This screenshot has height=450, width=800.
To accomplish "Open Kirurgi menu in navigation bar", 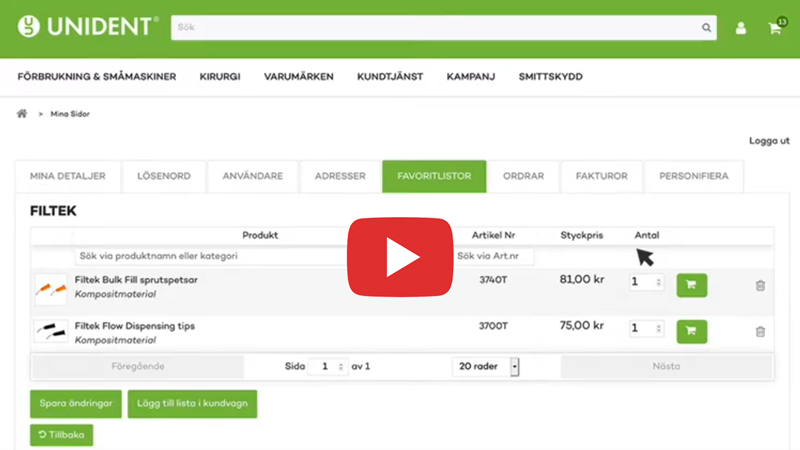I will (220, 77).
